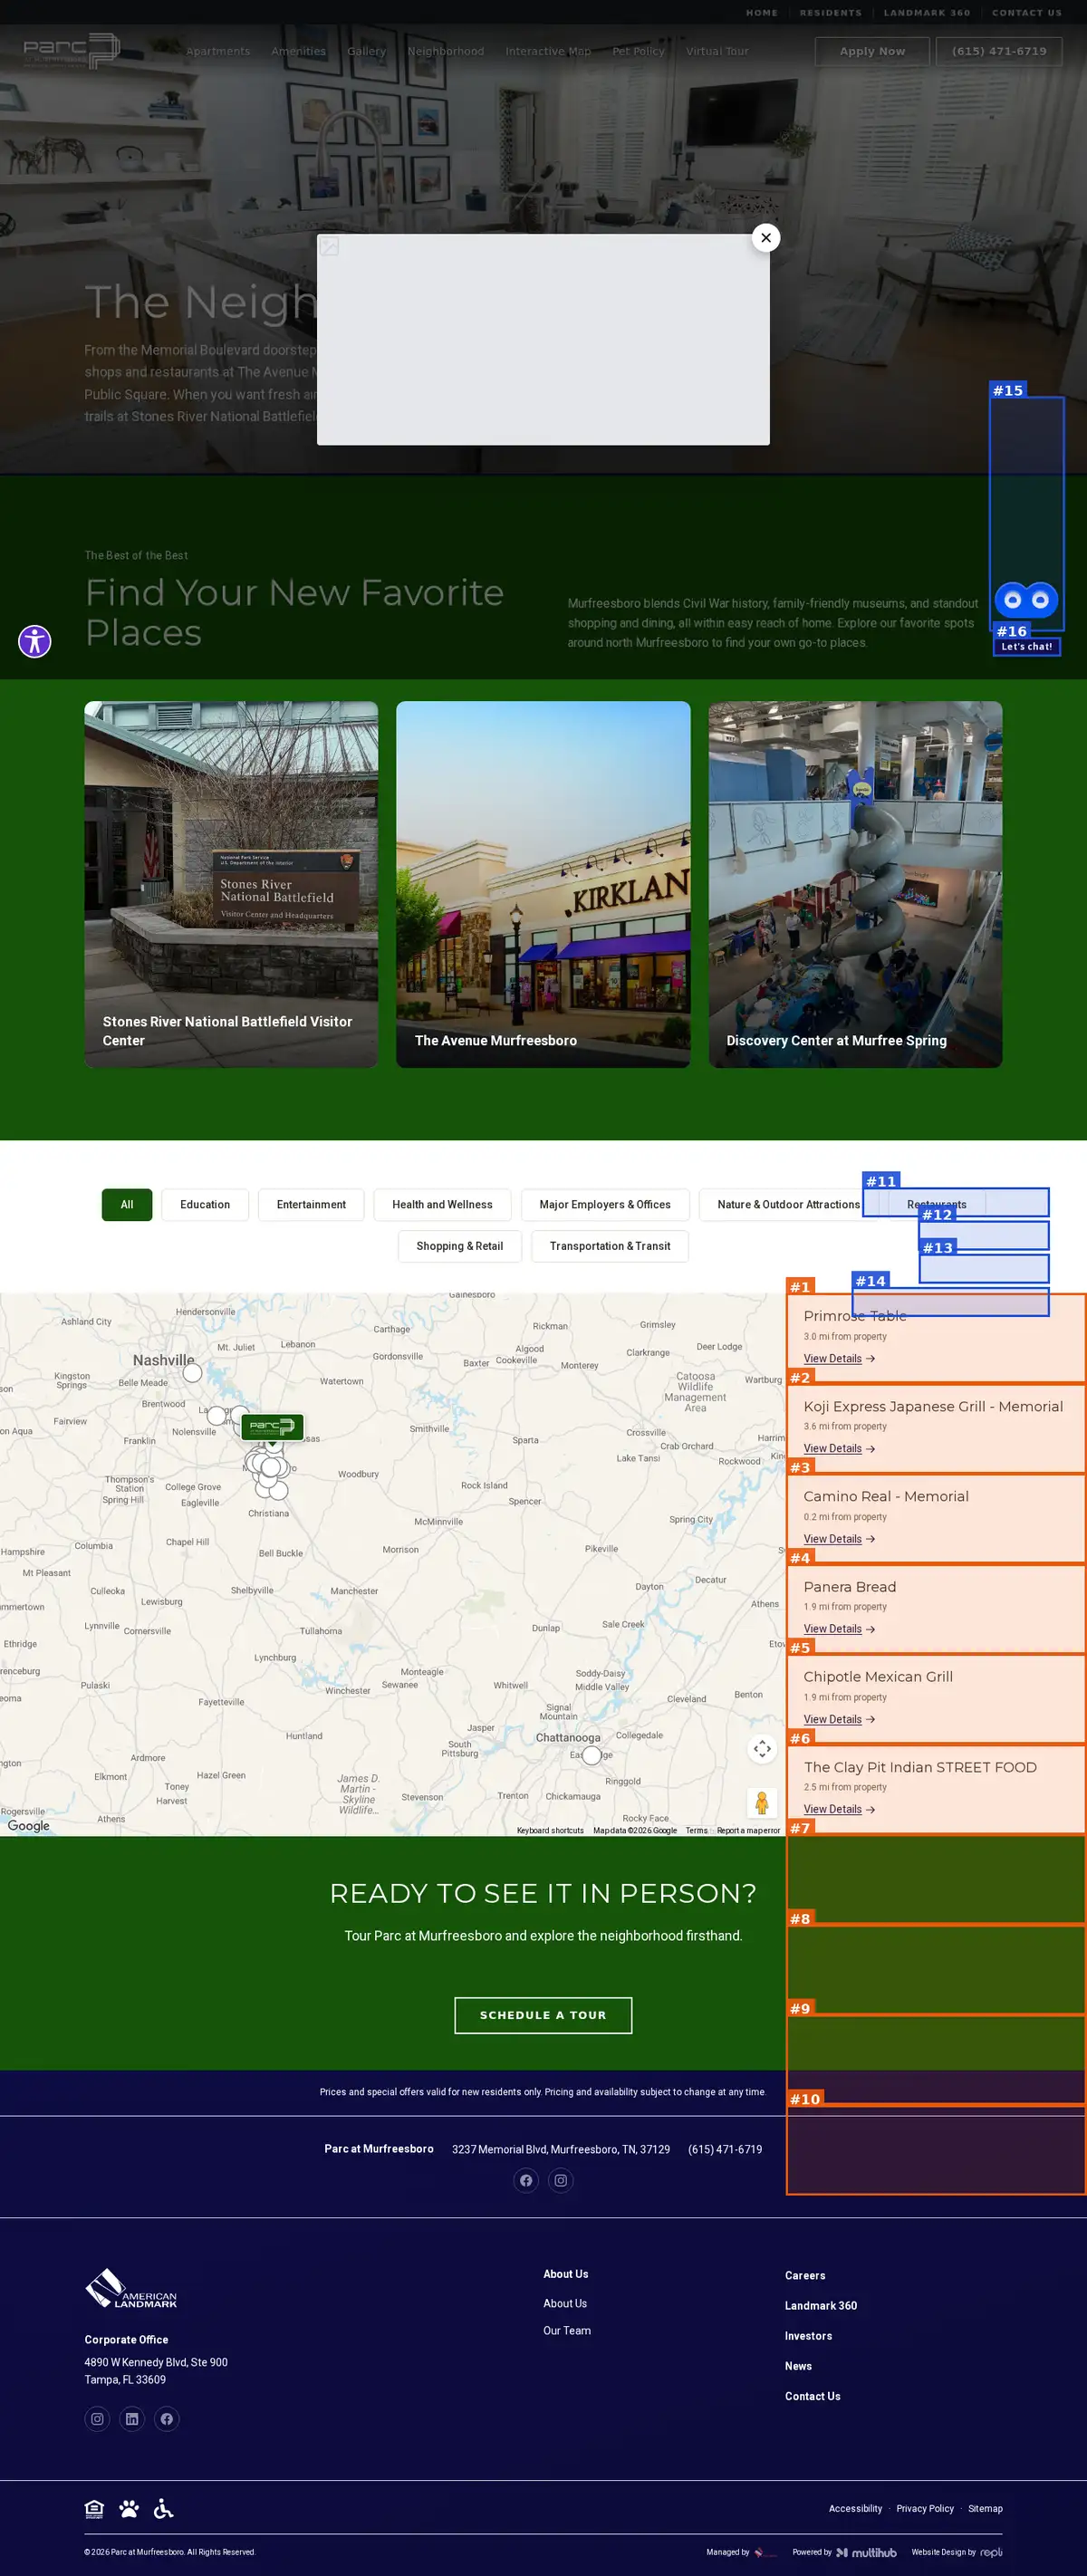Open Apartments nav menu item
The height and width of the screenshot is (2576, 1087).
click(218, 51)
